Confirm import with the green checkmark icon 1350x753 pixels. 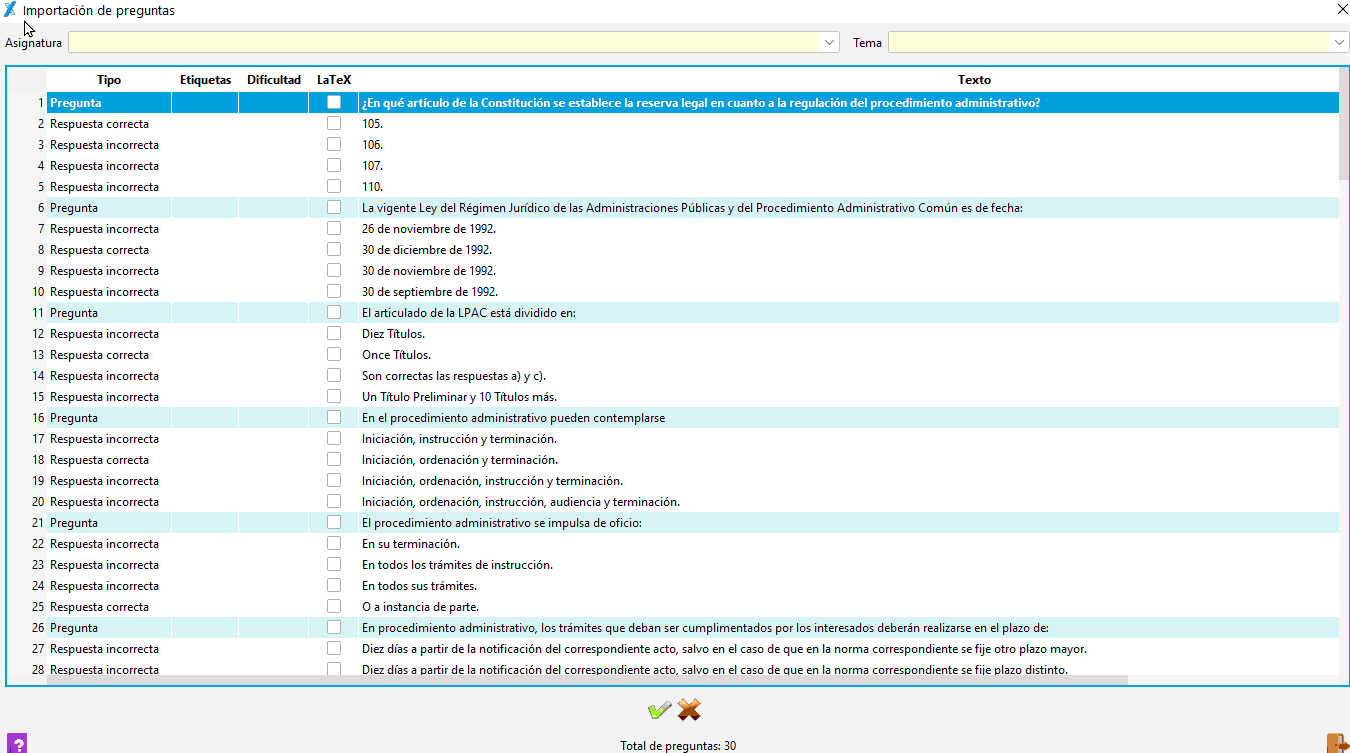click(x=659, y=710)
